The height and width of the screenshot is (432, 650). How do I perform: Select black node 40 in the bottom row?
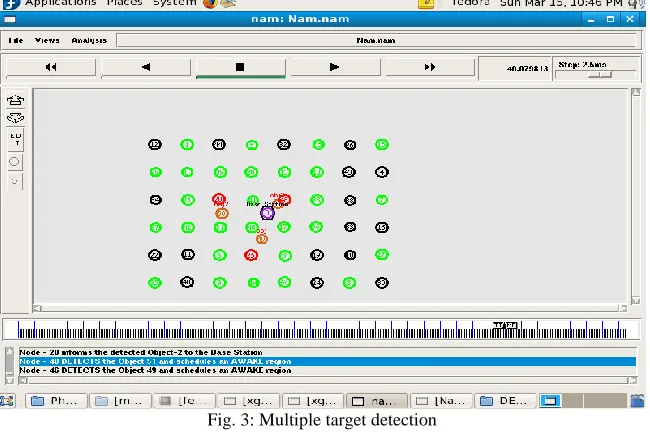tap(187, 282)
